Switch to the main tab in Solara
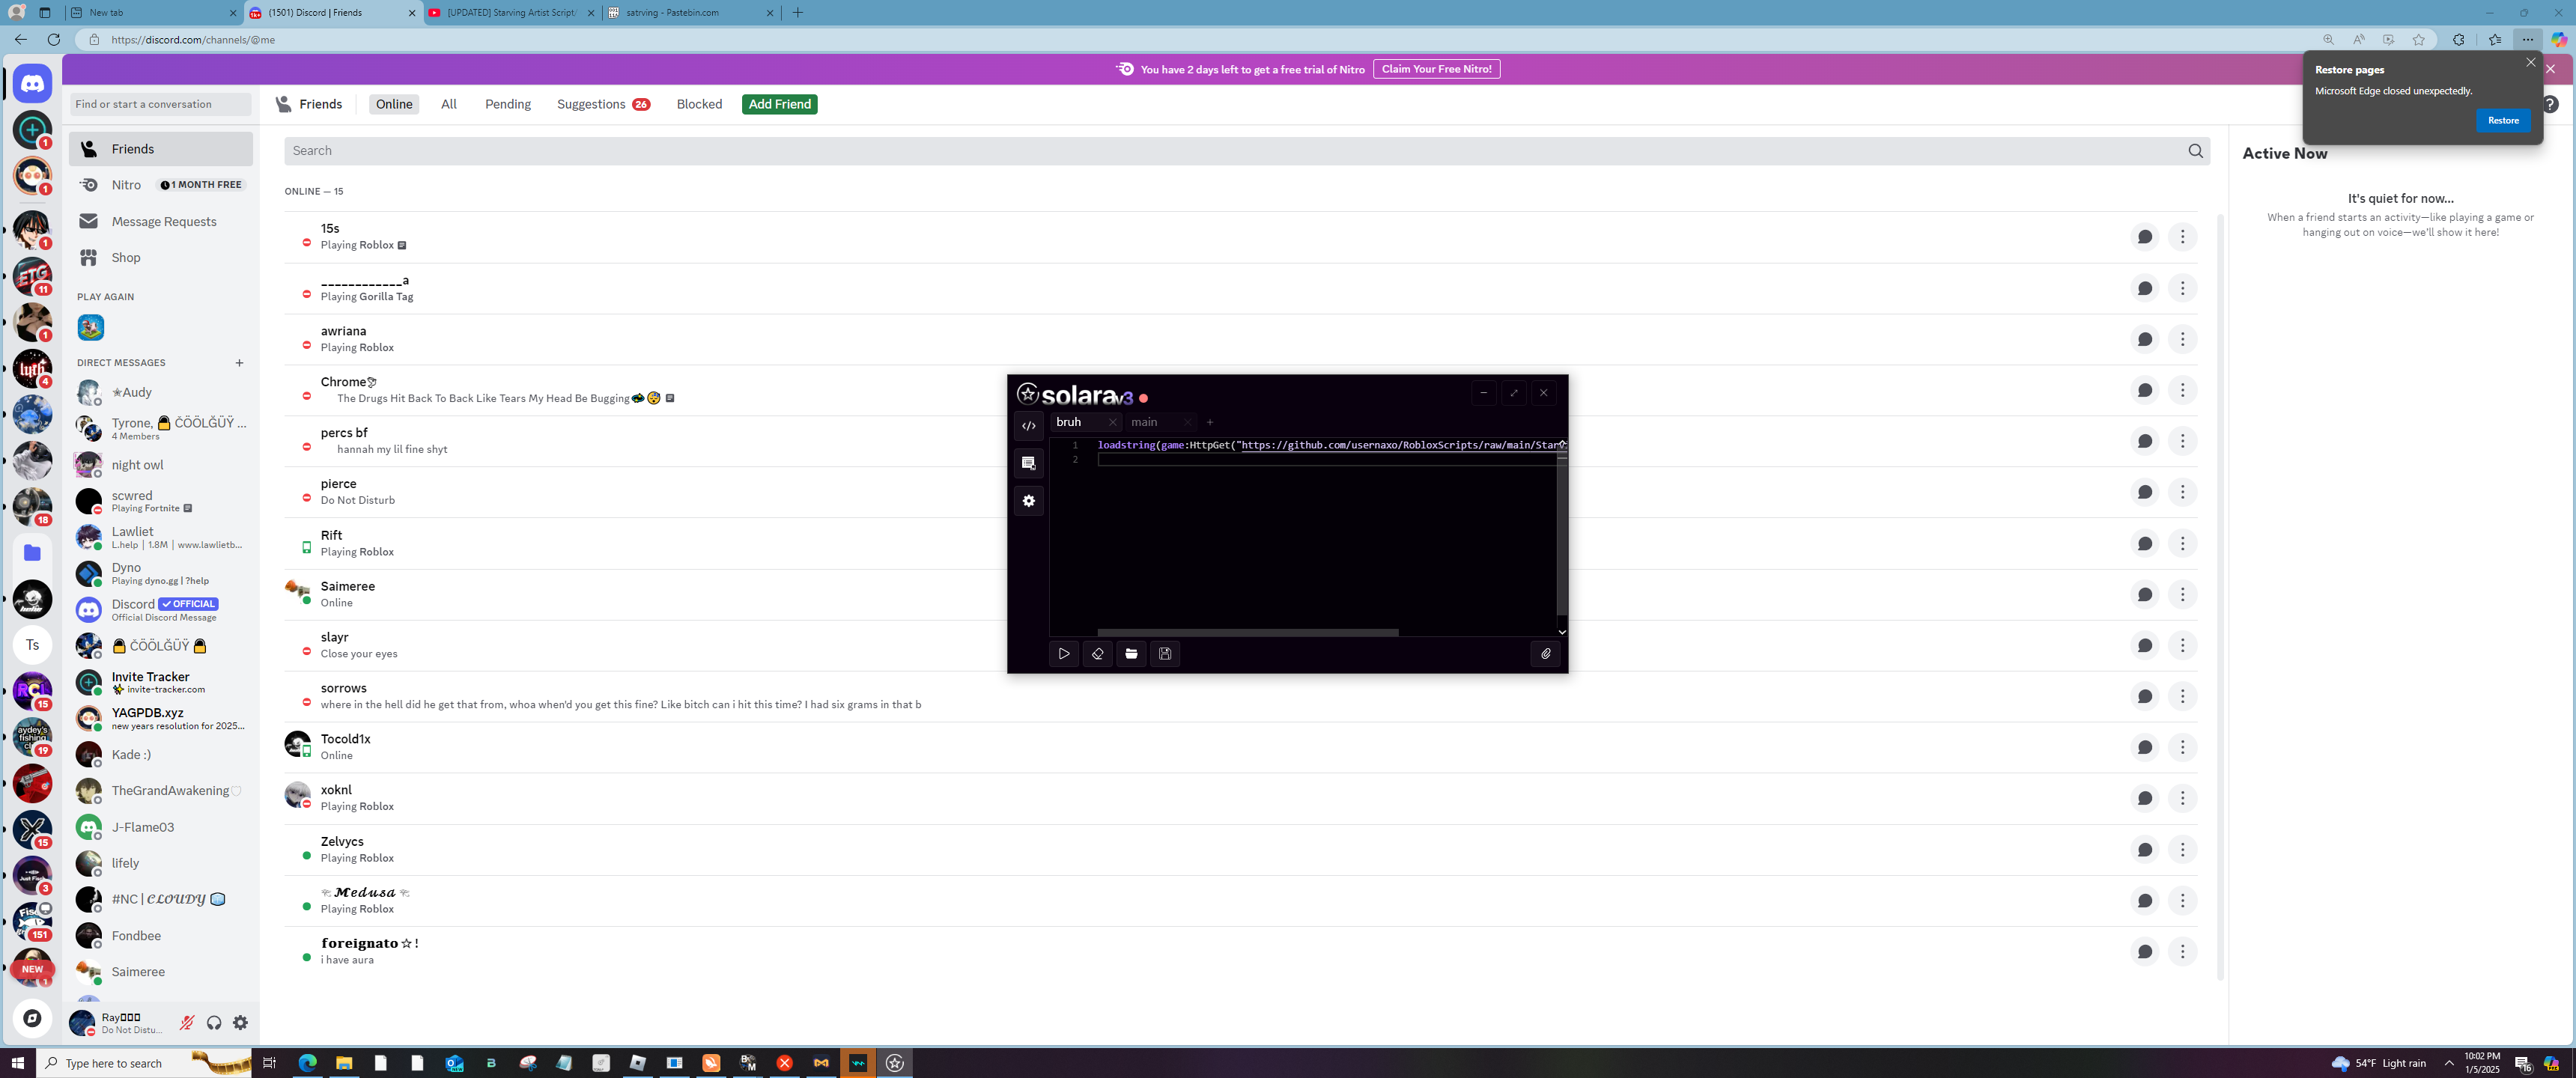Screen dimensions: 2576x1078 click(x=1145, y=422)
